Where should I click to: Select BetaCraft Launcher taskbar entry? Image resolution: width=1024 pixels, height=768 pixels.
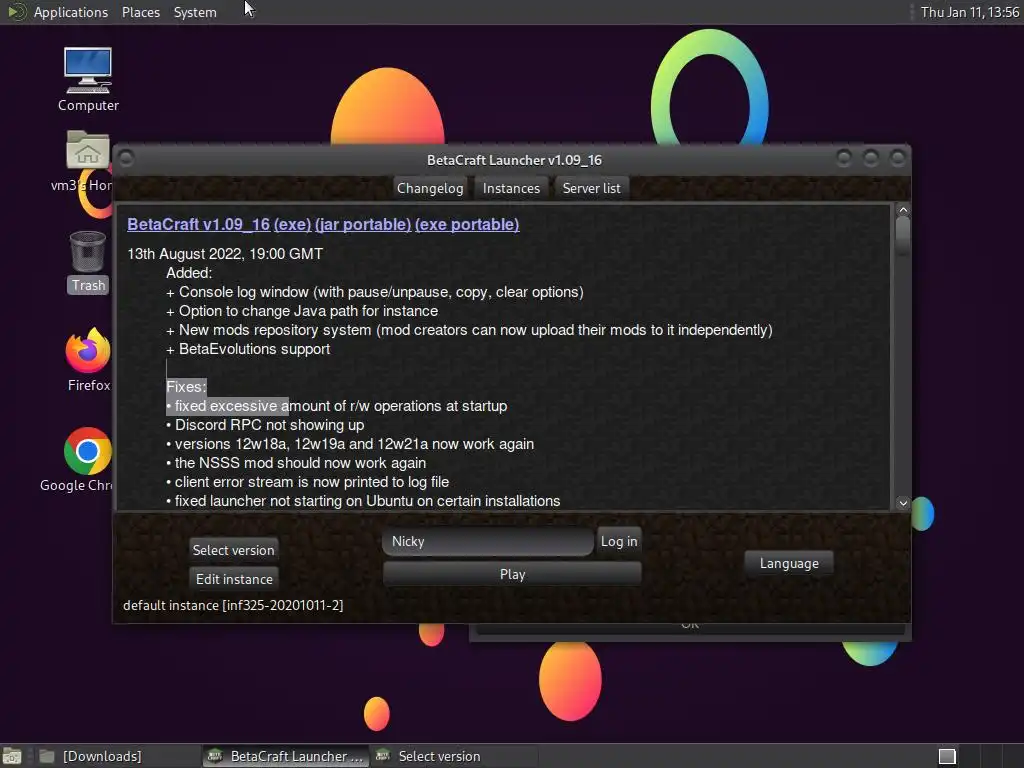pos(285,756)
